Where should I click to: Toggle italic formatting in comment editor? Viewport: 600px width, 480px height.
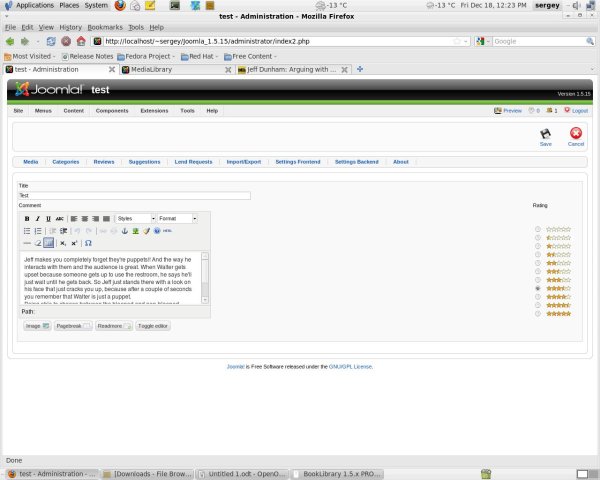pyautogui.click(x=38, y=219)
